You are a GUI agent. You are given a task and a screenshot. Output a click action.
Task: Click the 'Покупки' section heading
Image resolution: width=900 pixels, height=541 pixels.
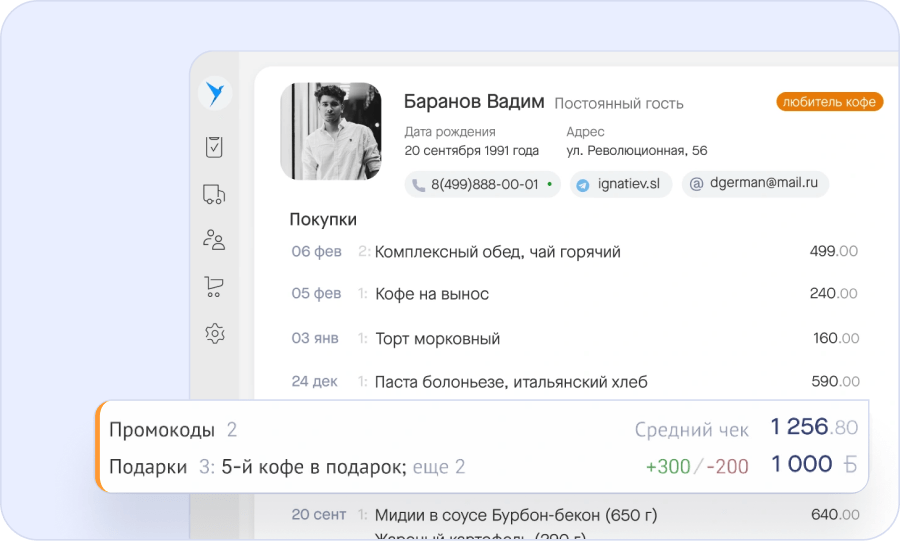click(x=323, y=219)
